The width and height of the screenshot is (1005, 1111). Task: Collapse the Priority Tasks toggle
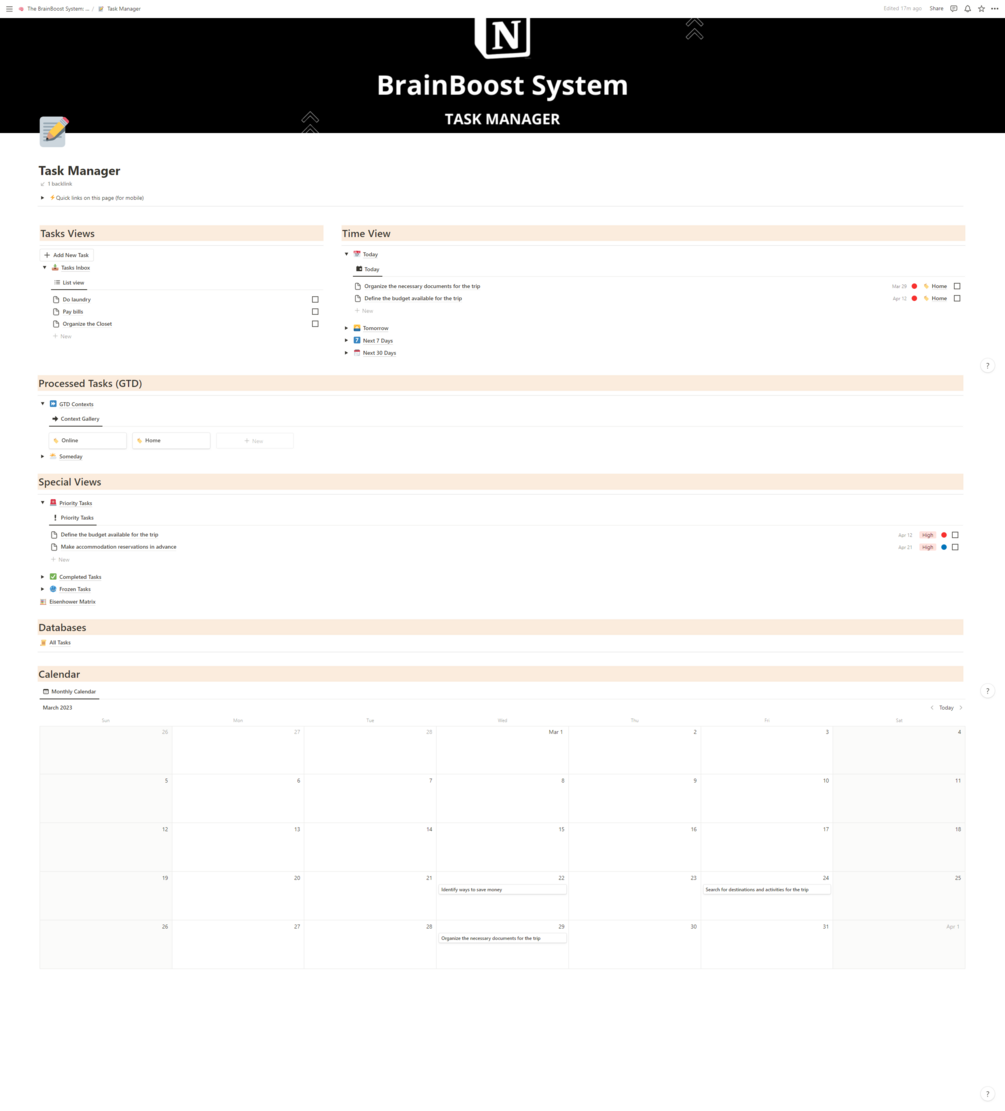coord(43,502)
